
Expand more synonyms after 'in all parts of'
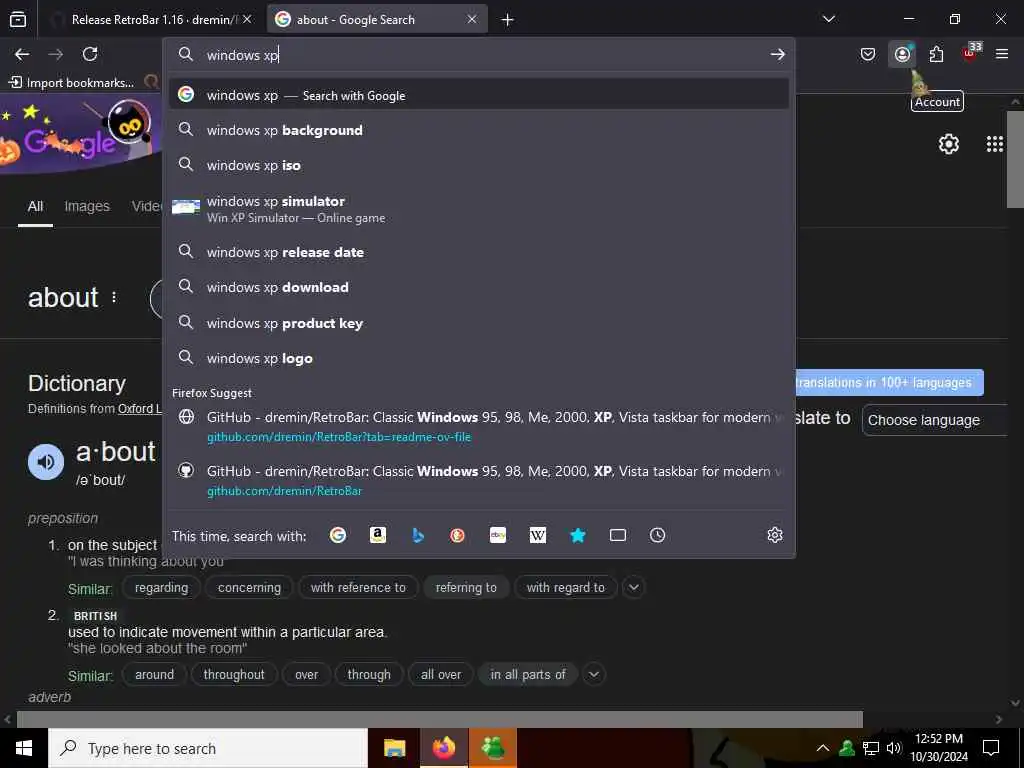(x=594, y=674)
